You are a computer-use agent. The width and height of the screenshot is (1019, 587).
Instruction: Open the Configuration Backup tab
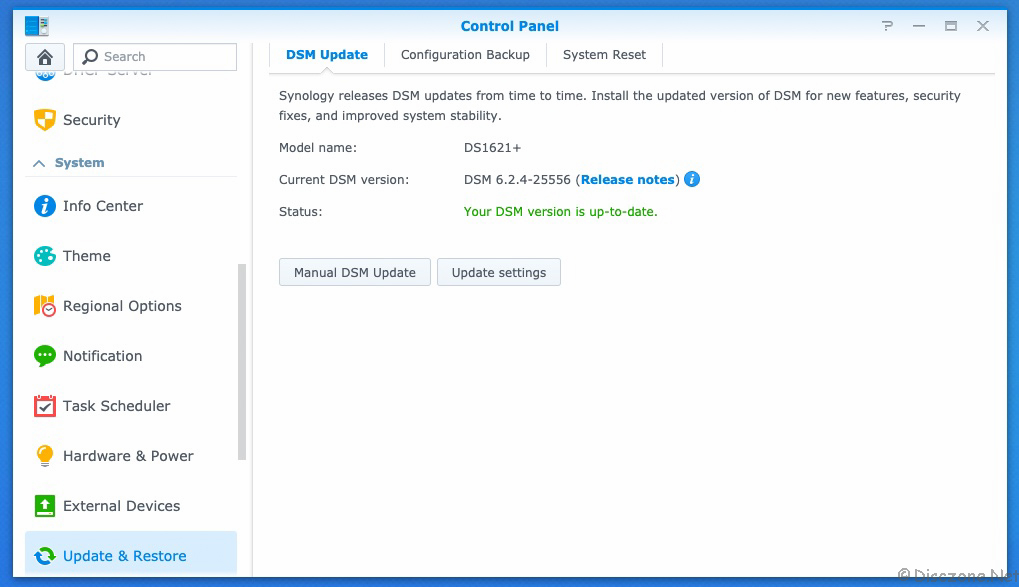click(x=465, y=55)
